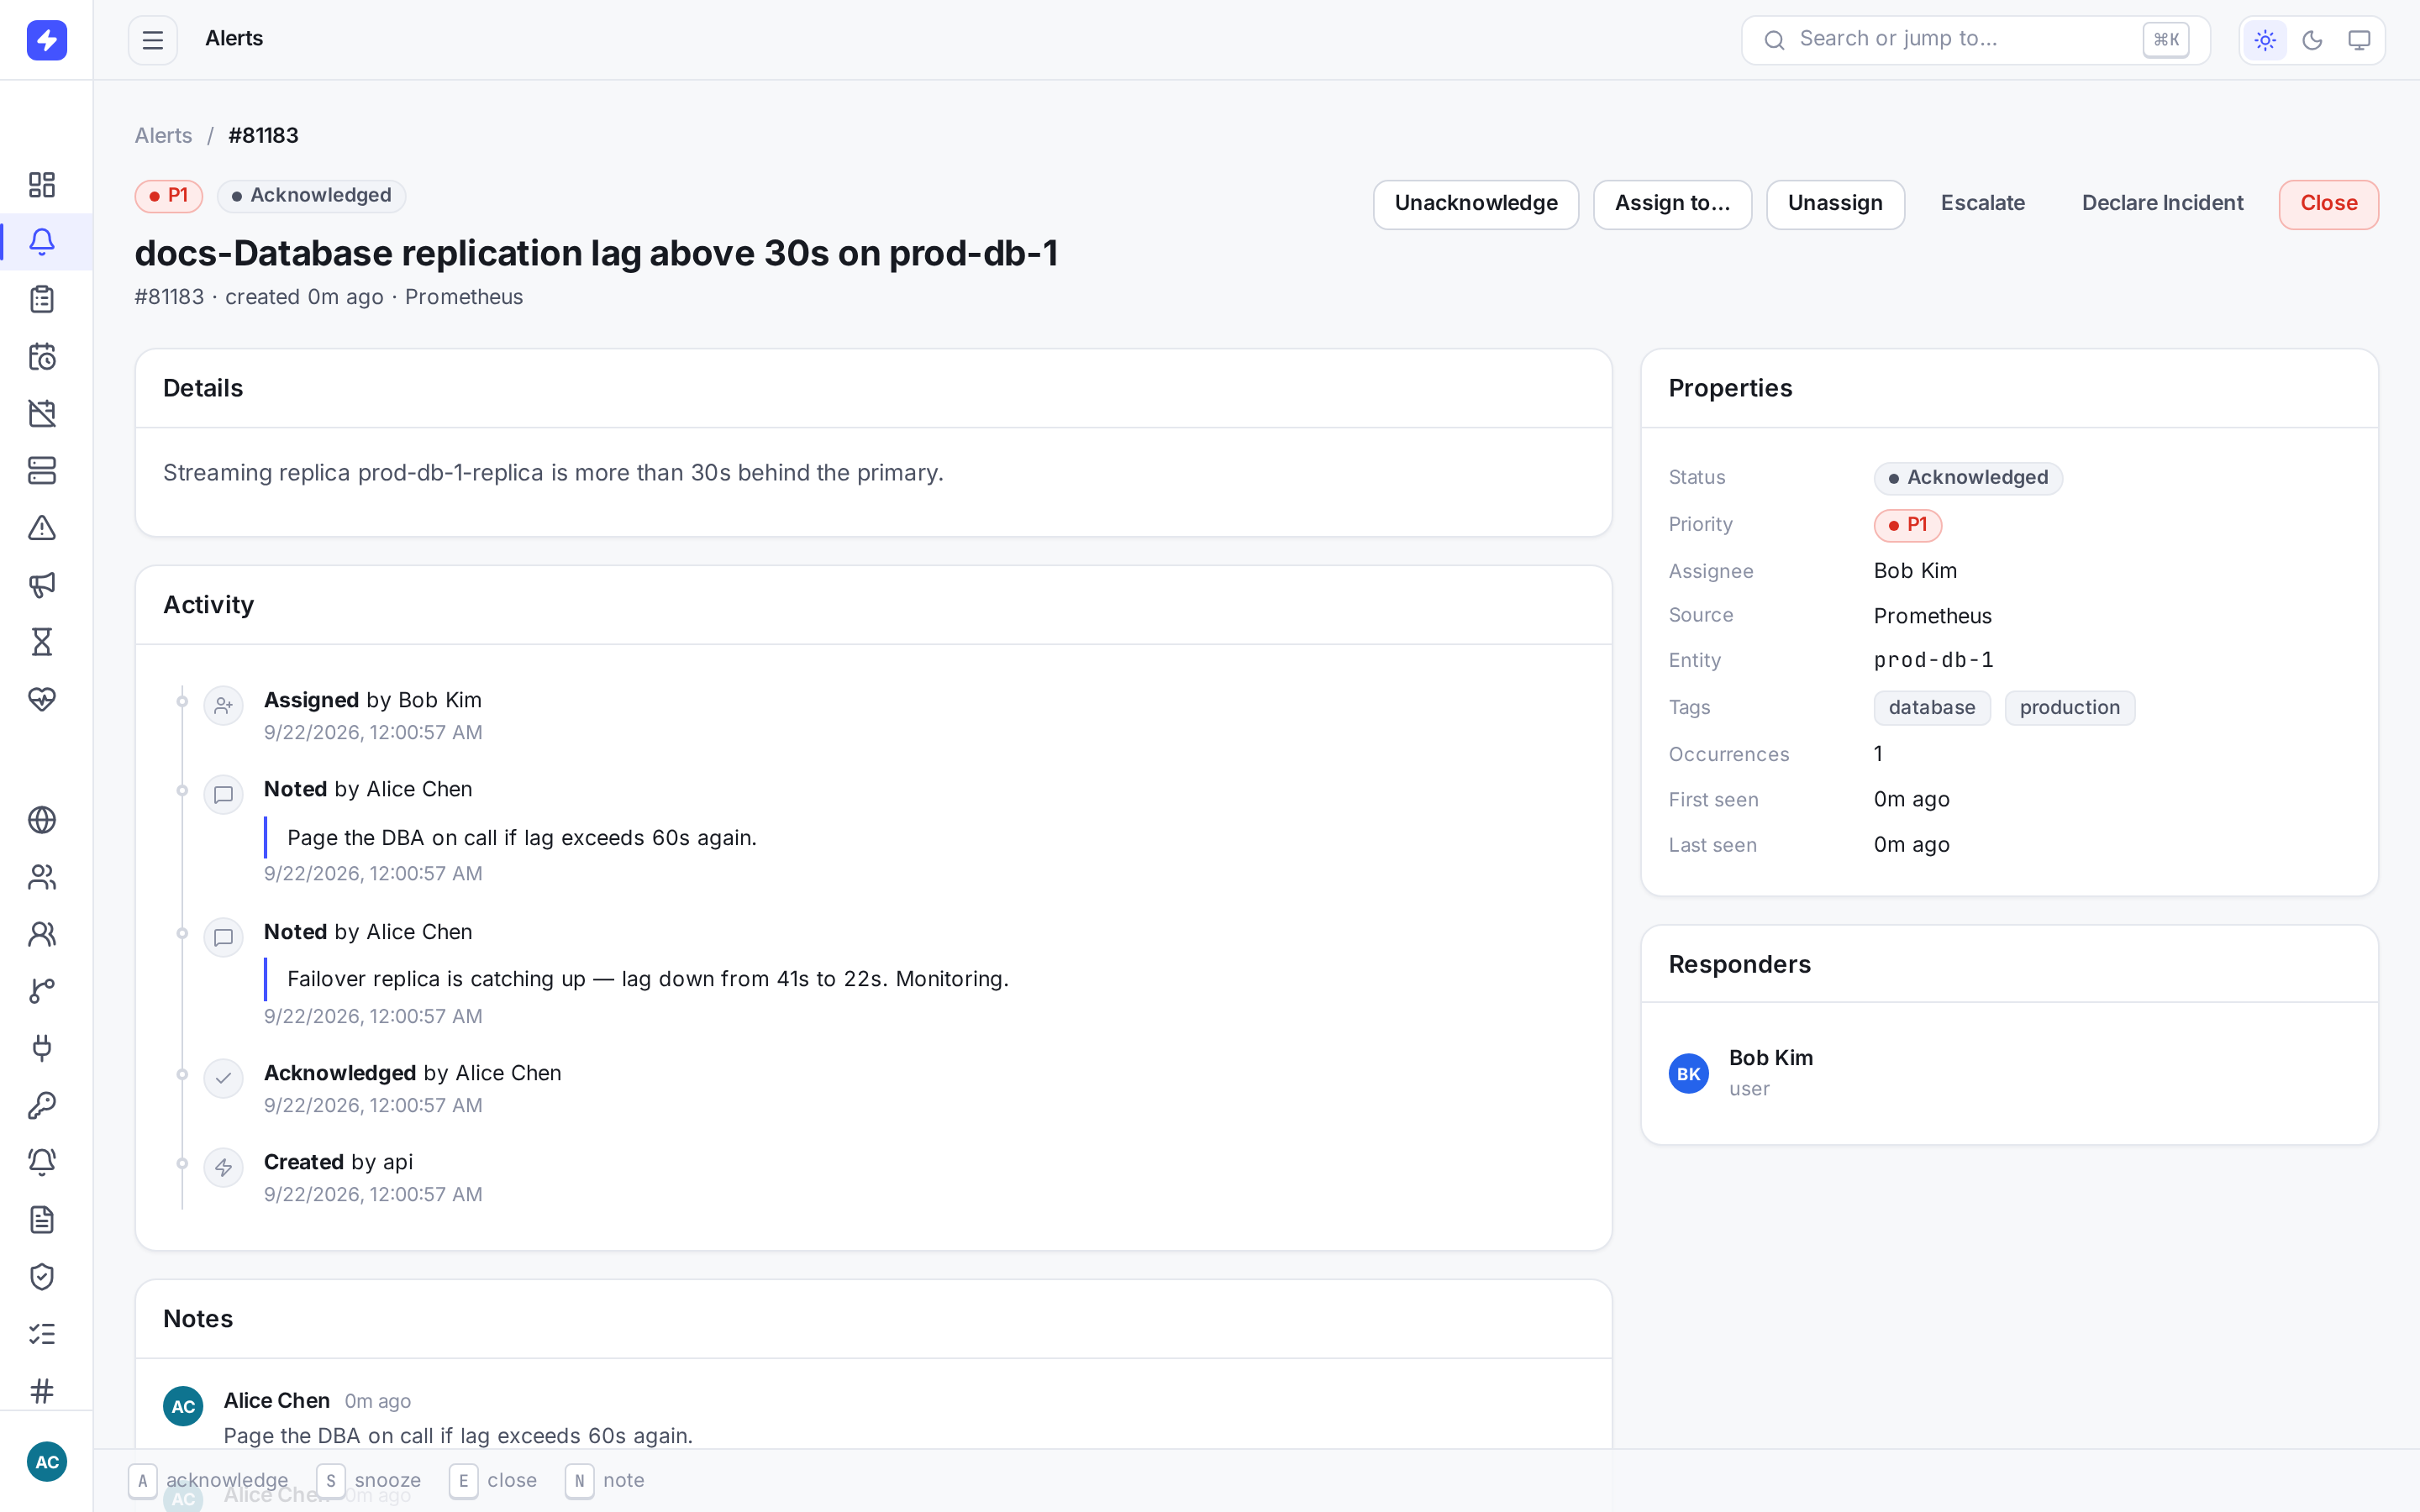Switch to system theme monitor icon
This screenshot has height=1512, width=2420.
click(2359, 40)
